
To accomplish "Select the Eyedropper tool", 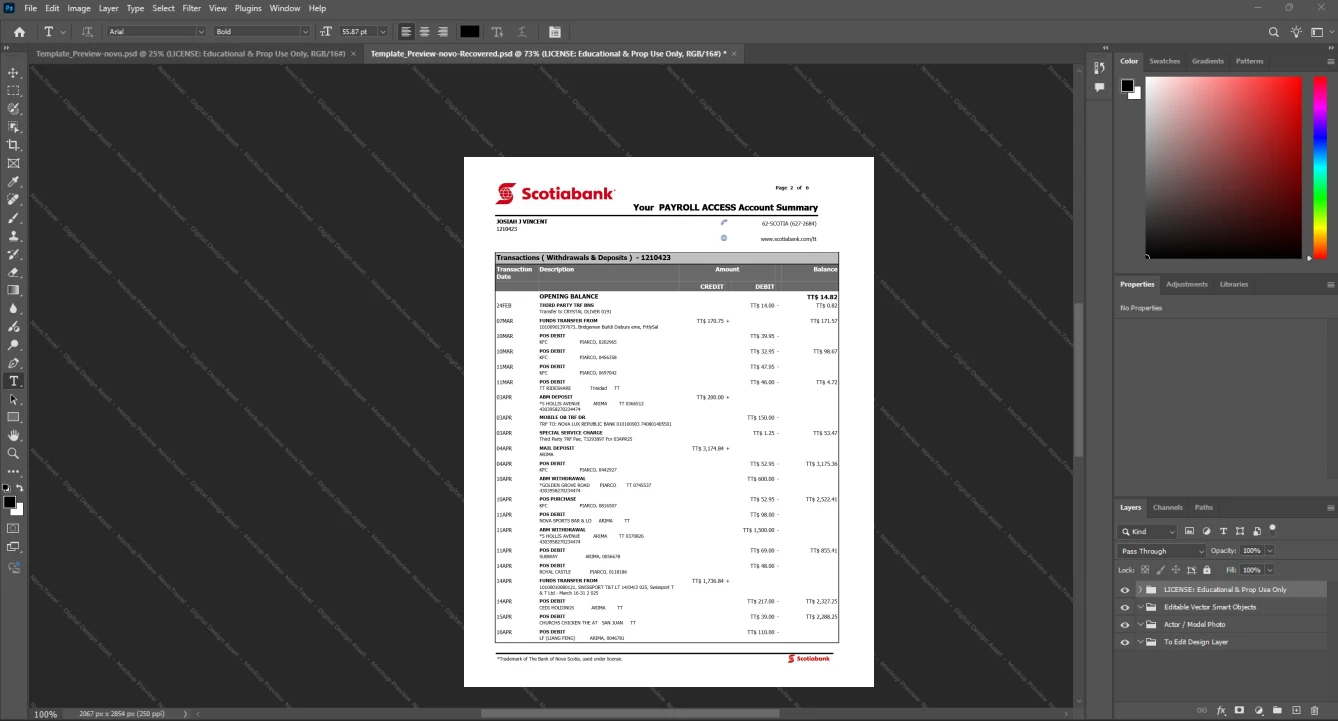I will pyautogui.click(x=14, y=182).
